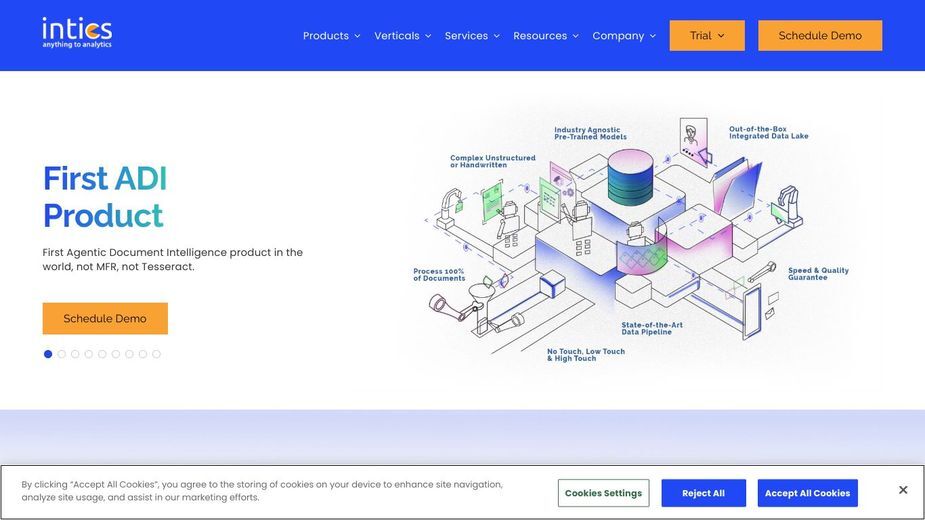Select the fifth carousel slide dot
This screenshot has height=520, width=925.
[x=102, y=354]
